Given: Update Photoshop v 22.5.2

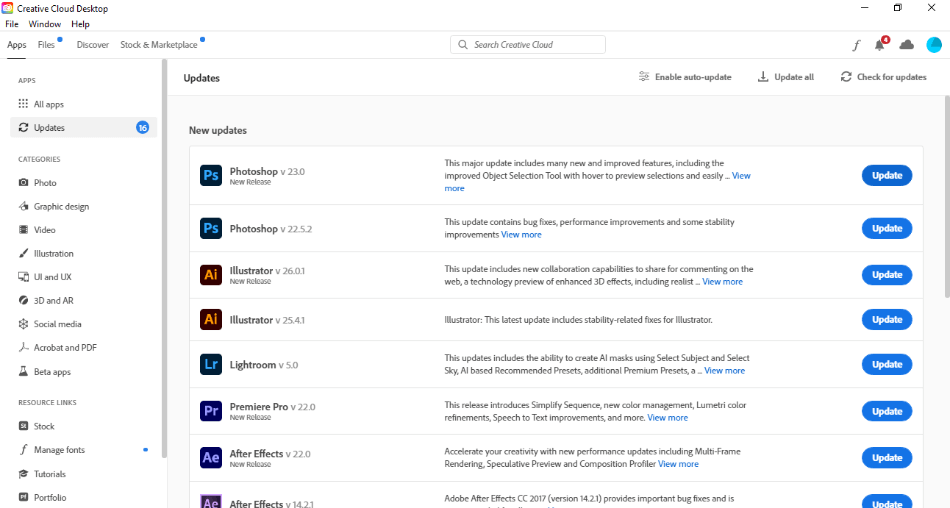Looking at the screenshot, I should pyautogui.click(x=887, y=229).
